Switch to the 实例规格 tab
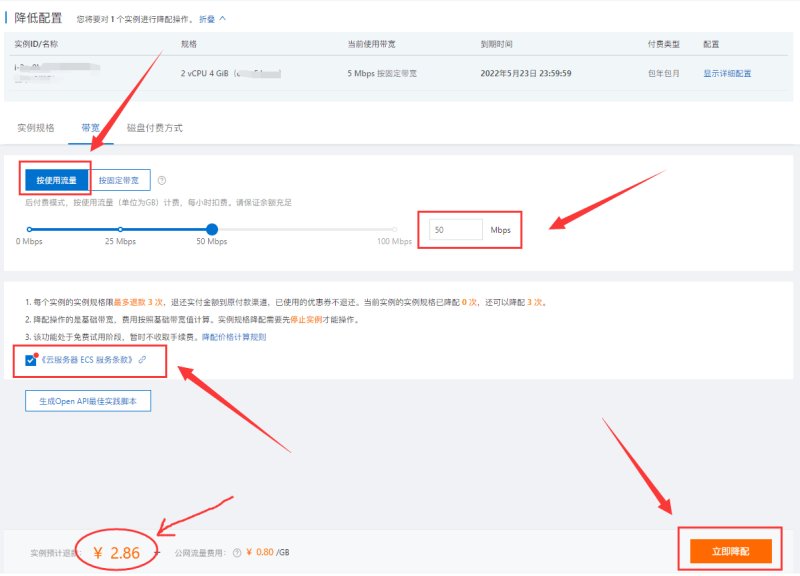The height and width of the screenshot is (576, 800). click(36, 128)
